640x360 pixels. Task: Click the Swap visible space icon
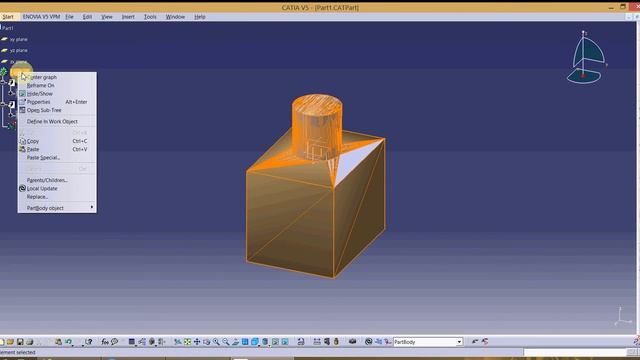(285, 342)
